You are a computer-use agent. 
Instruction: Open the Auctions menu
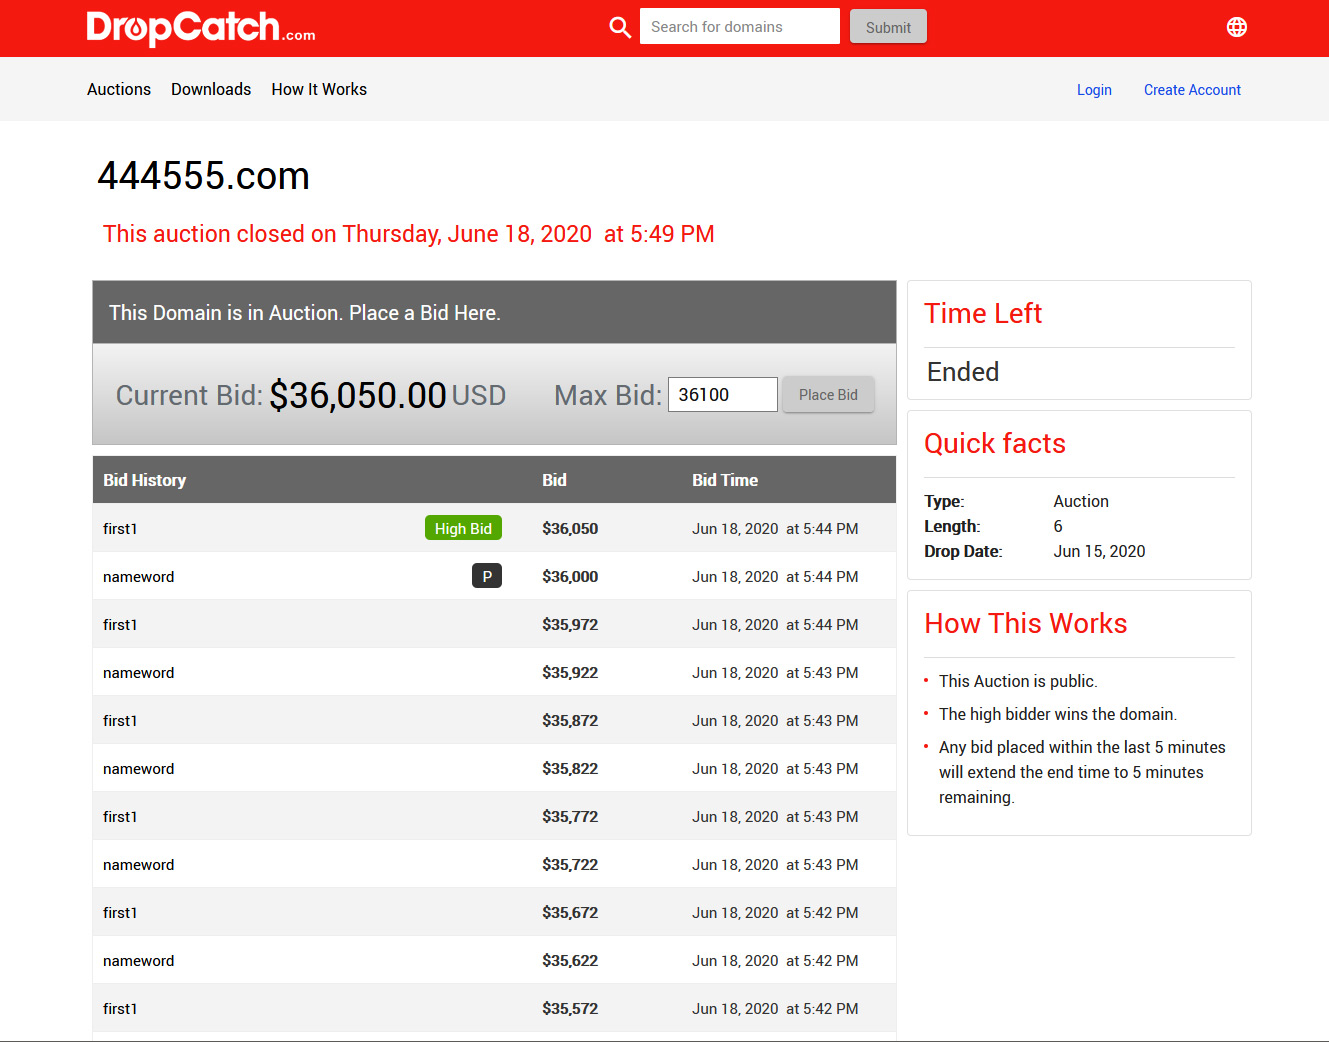coord(119,89)
